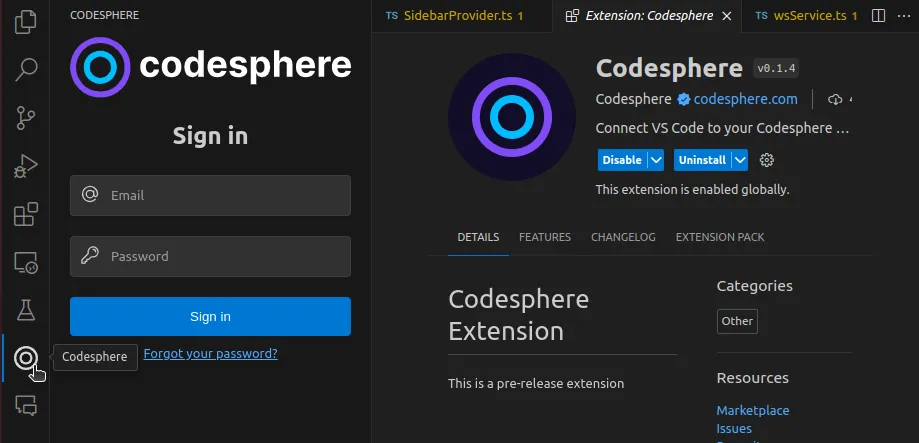Open the Extensions view icon
The height and width of the screenshot is (443, 919).
[26, 214]
